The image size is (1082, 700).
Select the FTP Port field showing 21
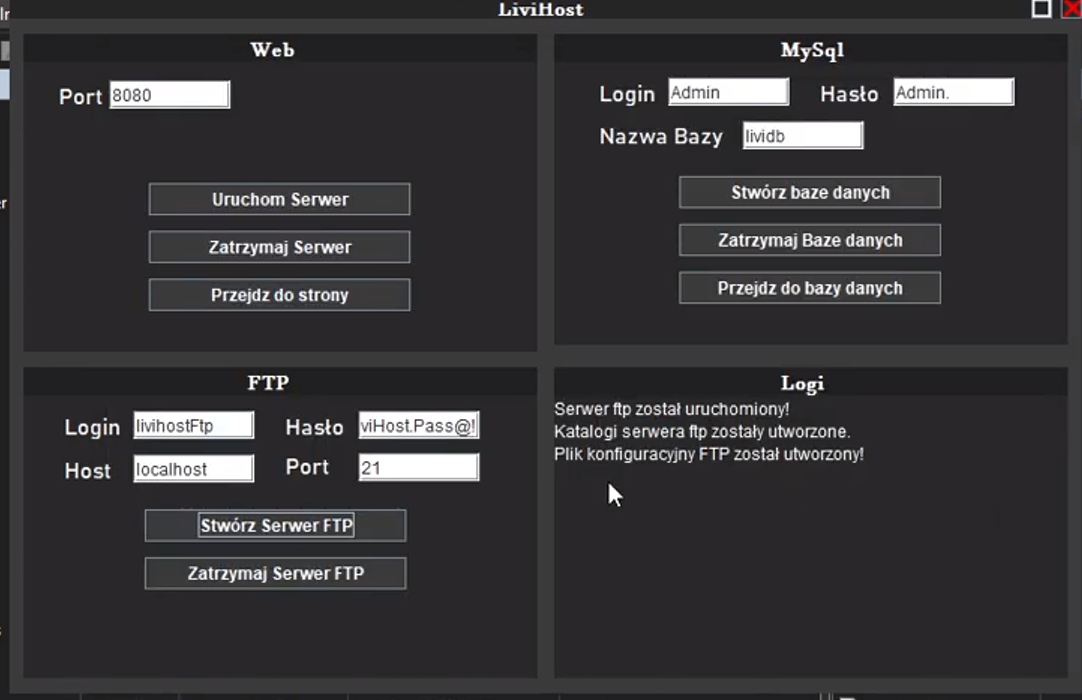[x=417, y=466]
